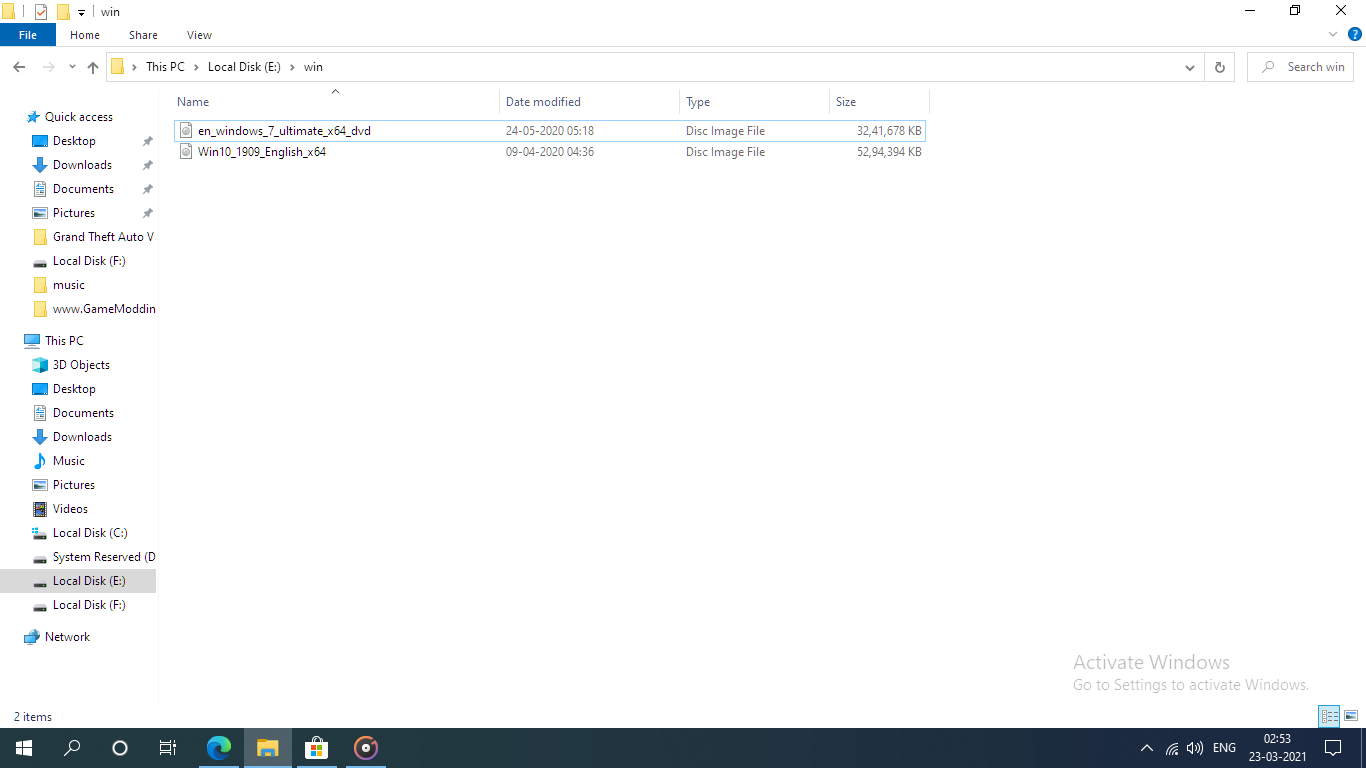Open pinned Desktop under Quick access
The height and width of the screenshot is (768, 1366).
point(74,141)
